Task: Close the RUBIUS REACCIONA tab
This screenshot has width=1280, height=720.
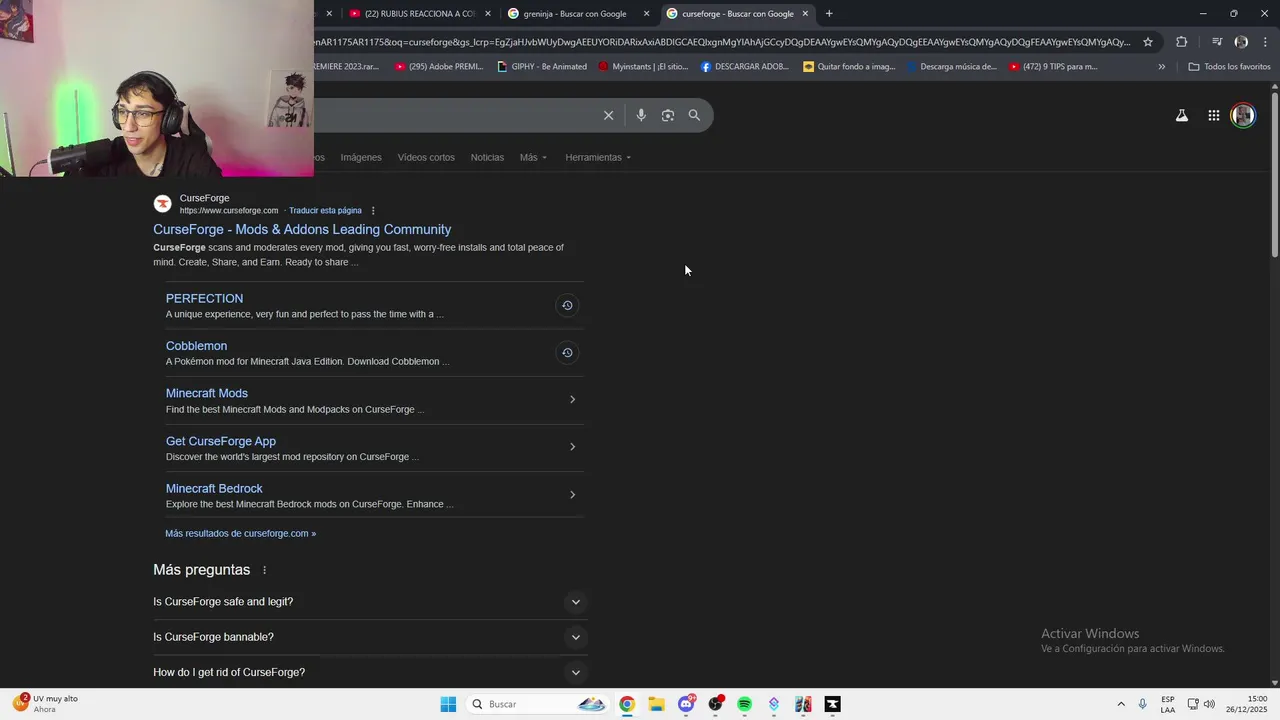Action: click(488, 14)
